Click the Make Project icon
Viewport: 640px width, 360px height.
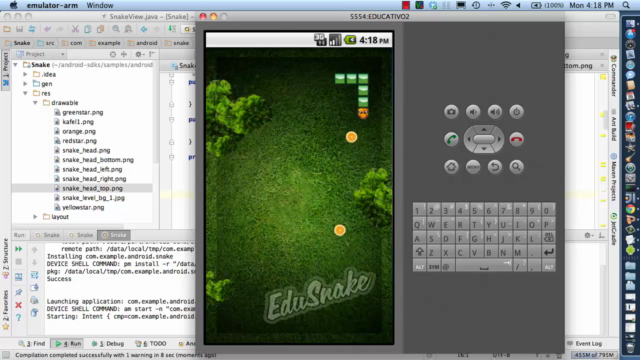(172, 29)
